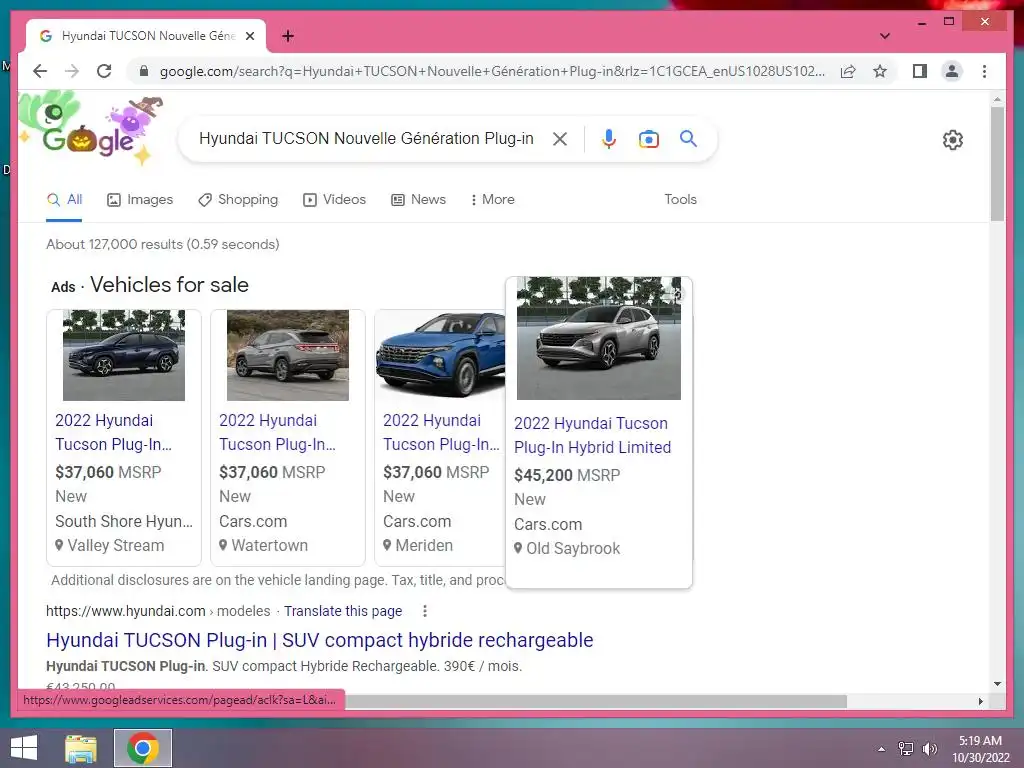Viewport: 1024px width, 768px height.
Task: Expand the tab search dropdown arrow
Action: [x=884, y=36]
